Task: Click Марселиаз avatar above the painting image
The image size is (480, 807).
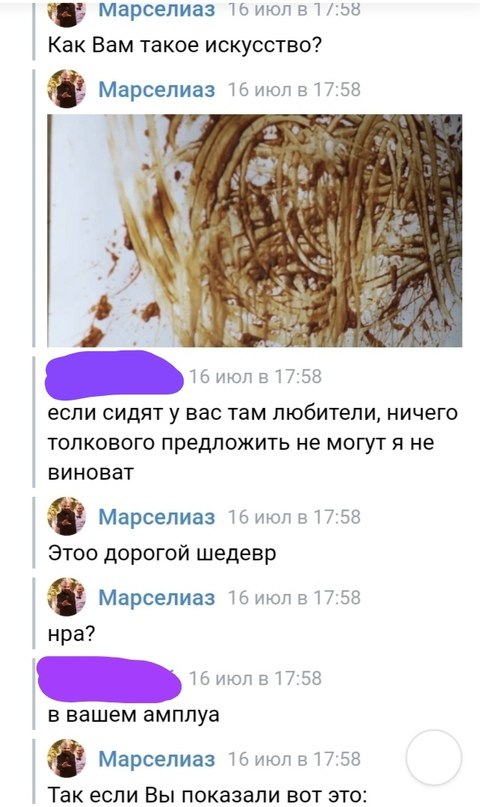Action: pyautogui.click(x=66, y=89)
